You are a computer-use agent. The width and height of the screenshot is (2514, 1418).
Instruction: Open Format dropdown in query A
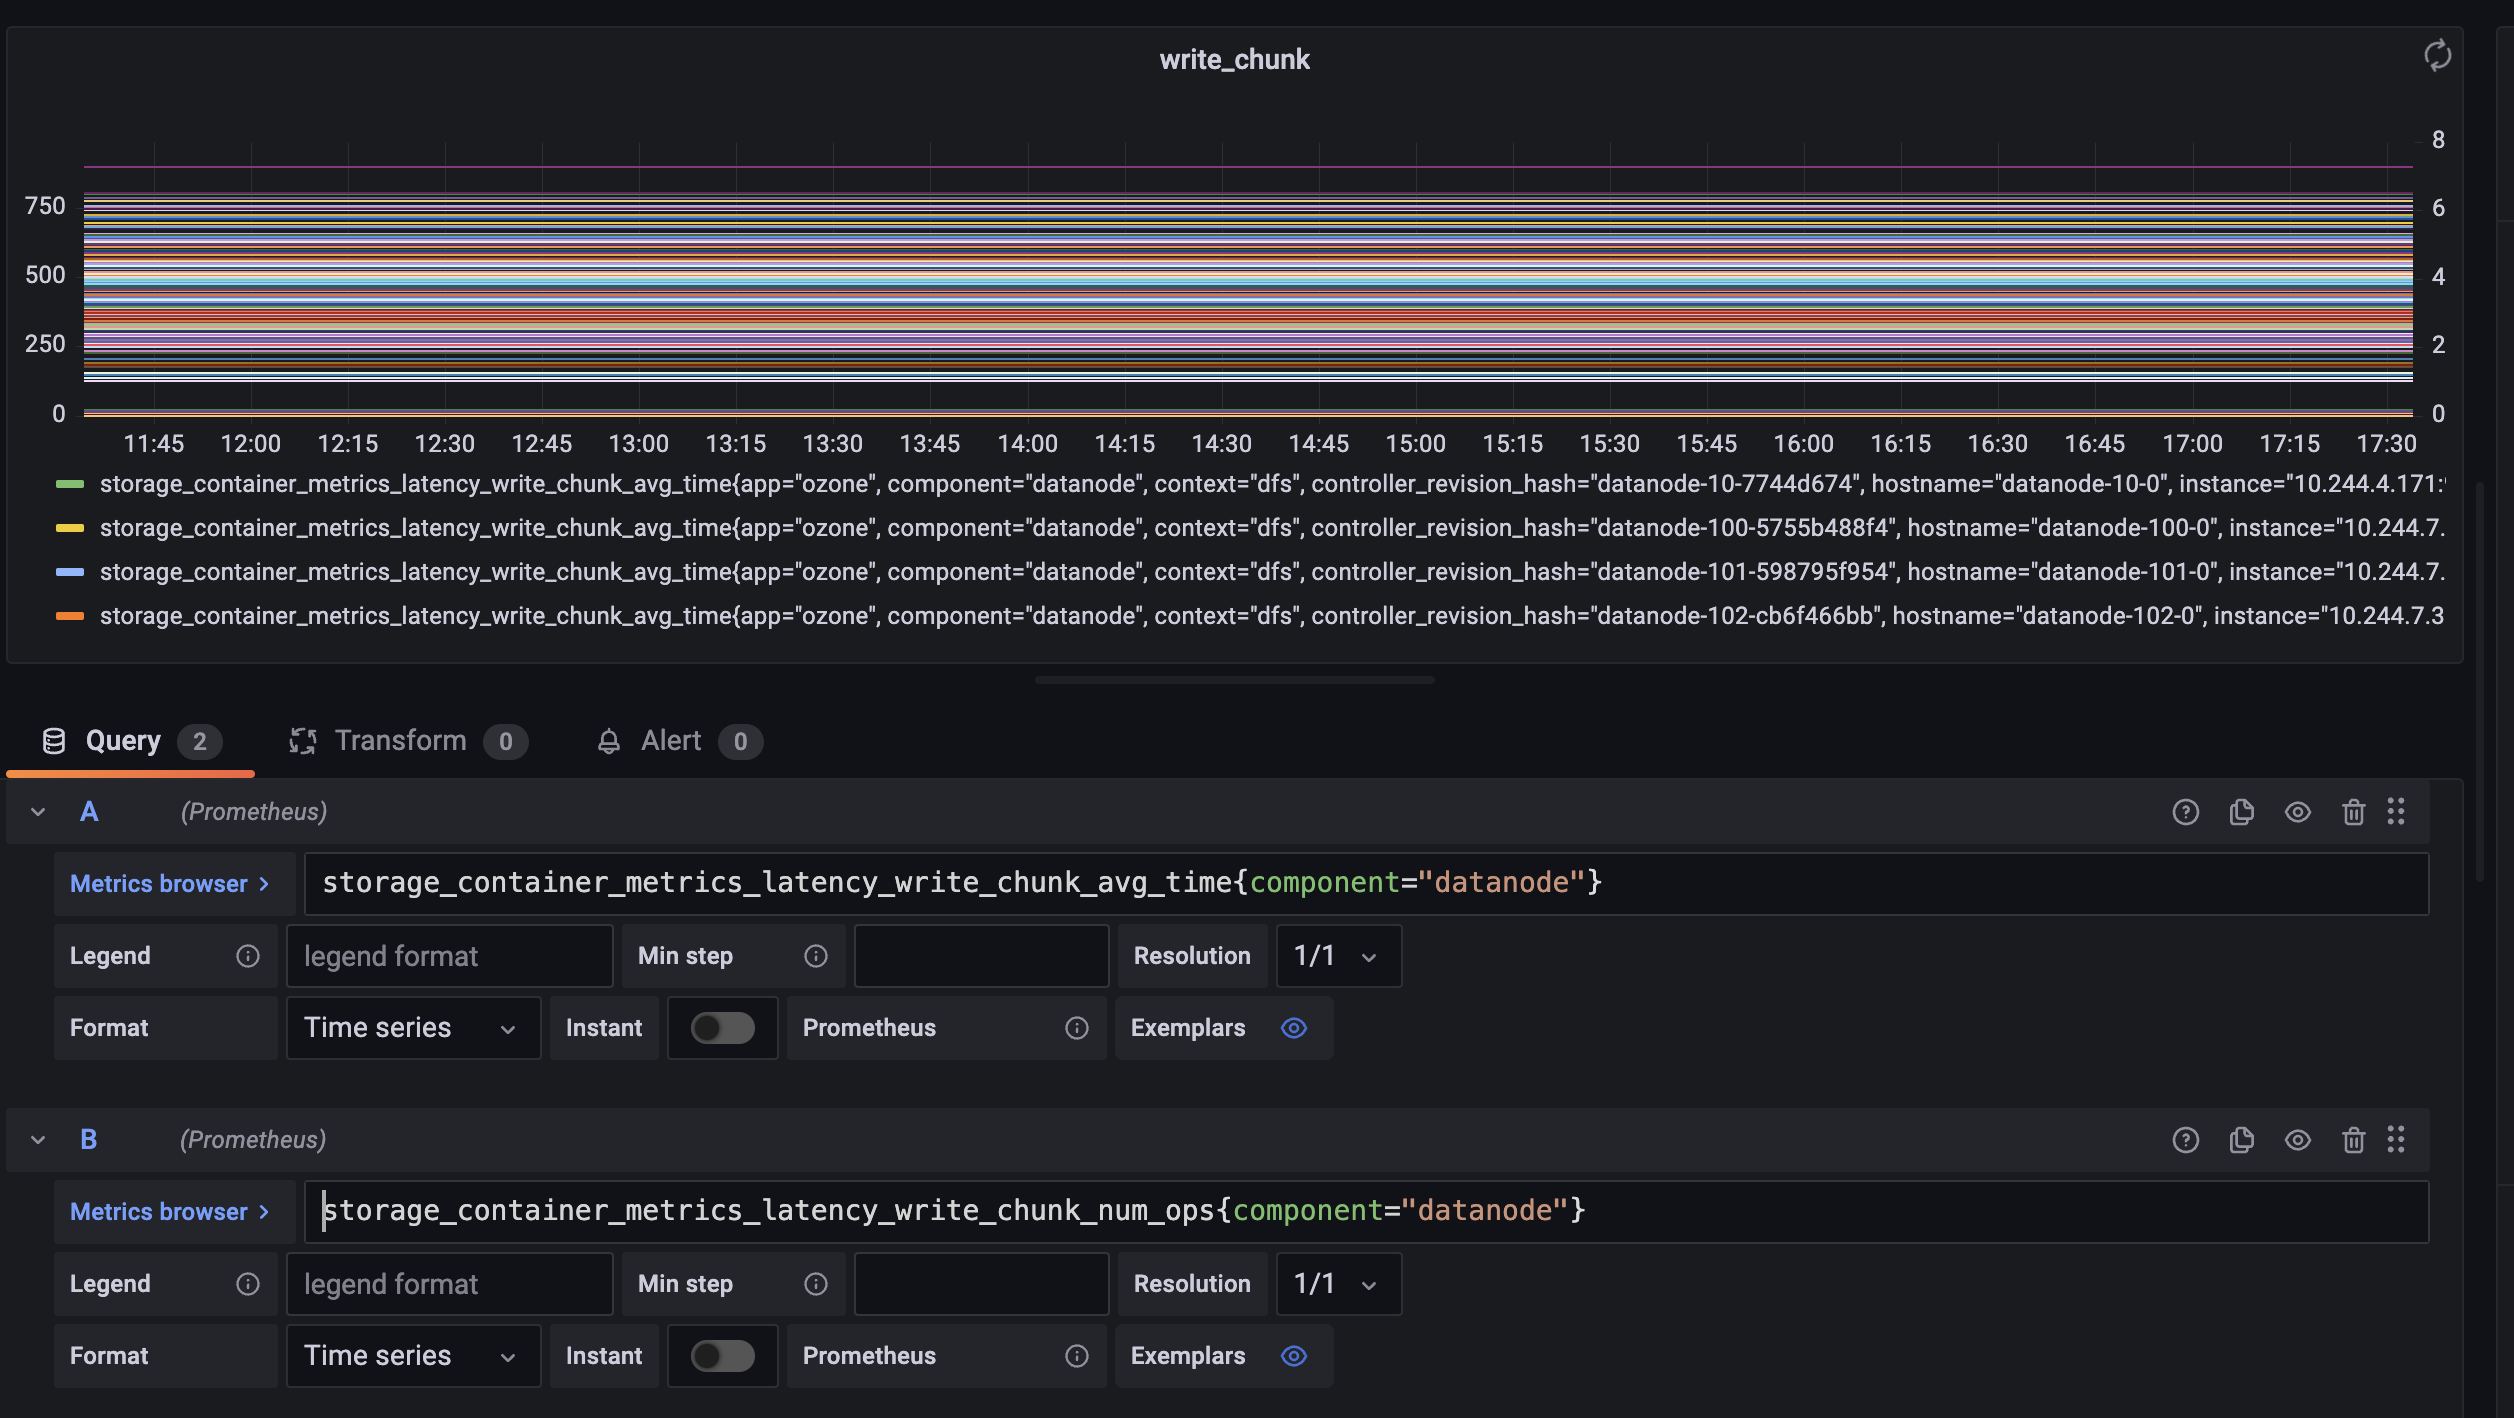[412, 1028]
